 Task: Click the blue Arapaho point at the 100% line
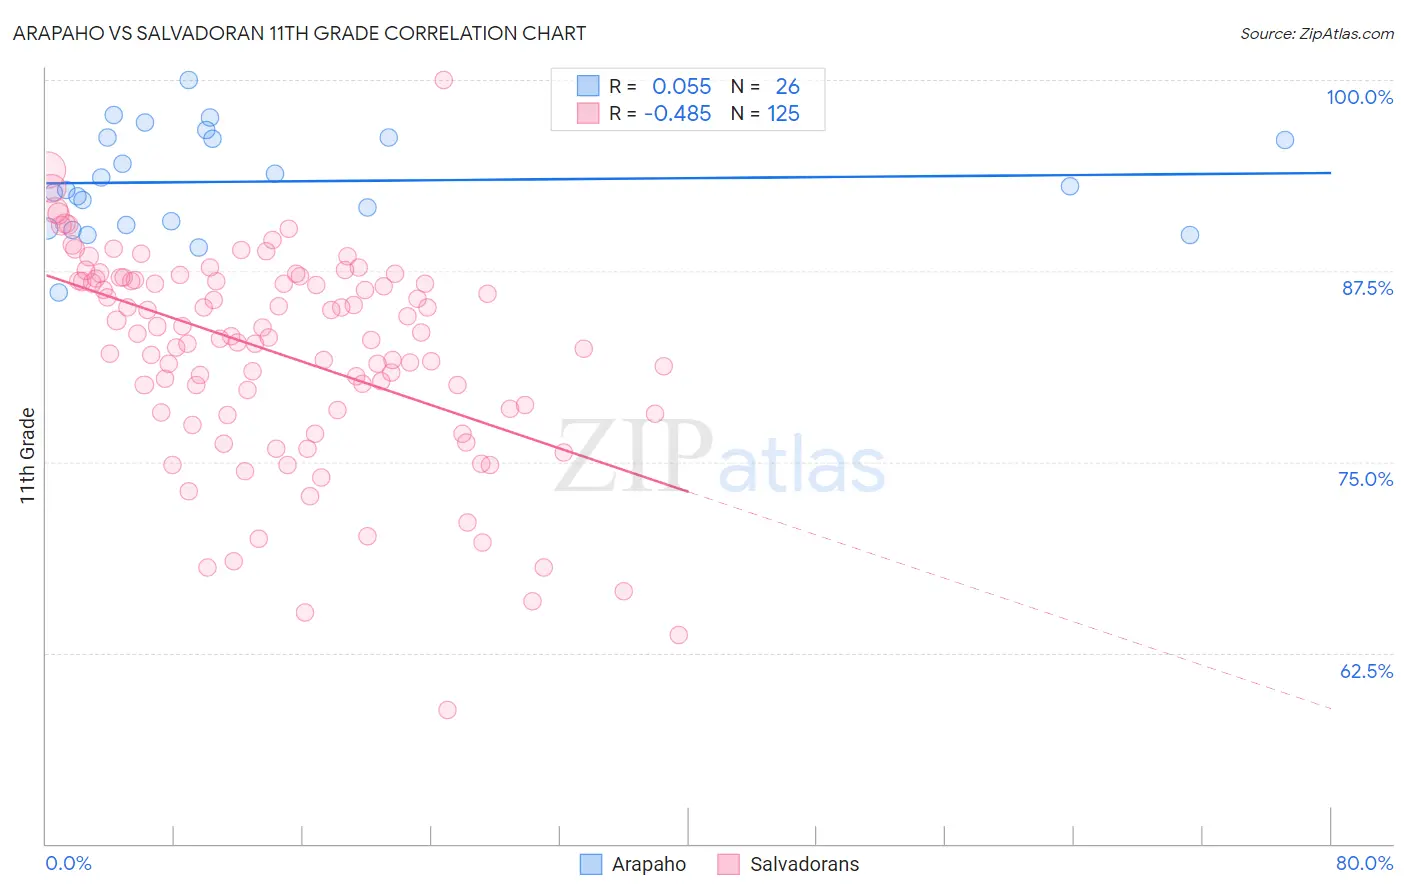click(188, 80)
